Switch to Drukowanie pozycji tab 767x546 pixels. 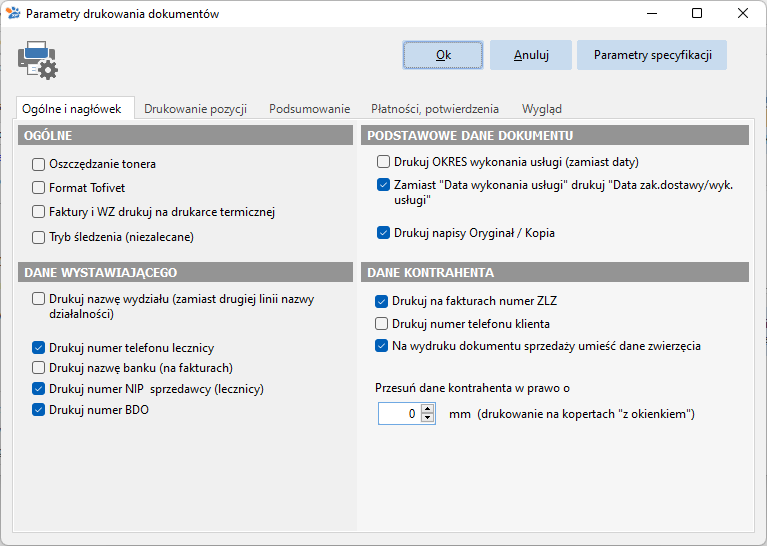point(195,109)
